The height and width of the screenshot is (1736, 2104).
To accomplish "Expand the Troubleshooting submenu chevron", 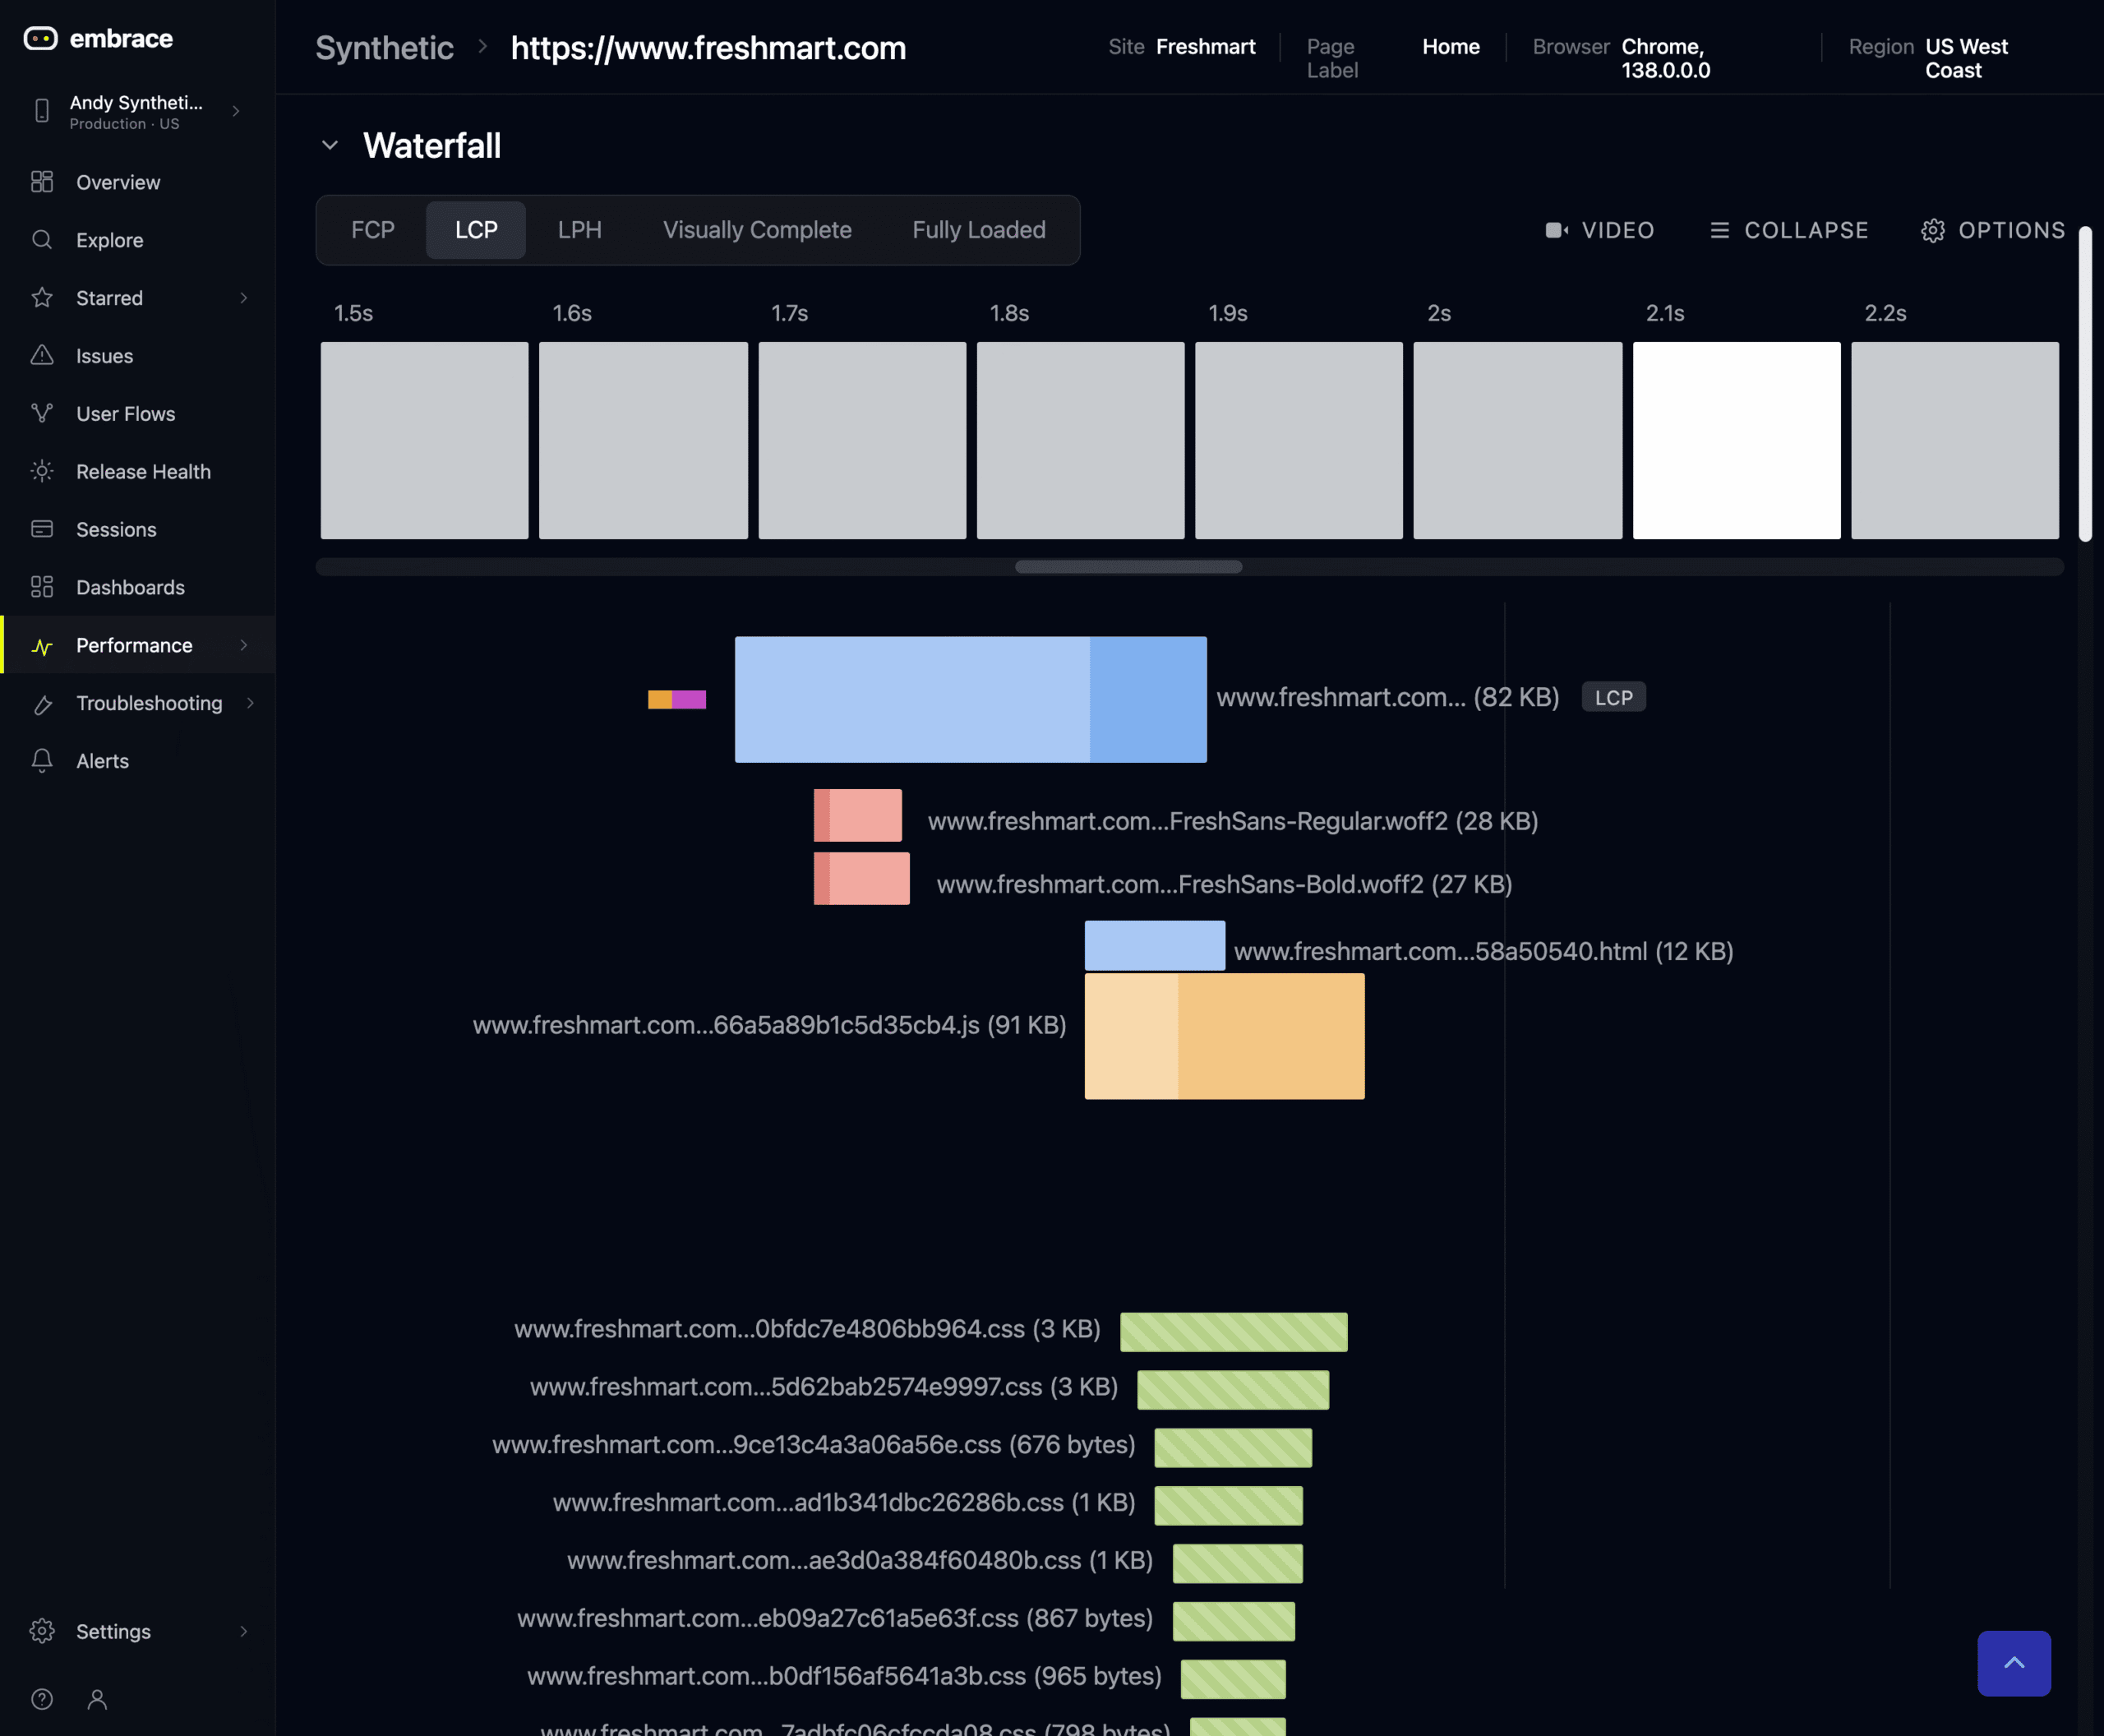I will point(250,703).
